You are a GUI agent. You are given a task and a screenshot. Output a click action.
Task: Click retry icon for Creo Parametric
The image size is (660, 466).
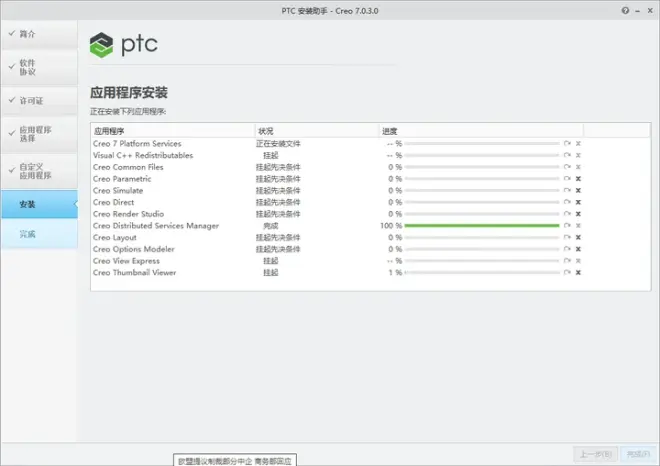tap(567, 178)
